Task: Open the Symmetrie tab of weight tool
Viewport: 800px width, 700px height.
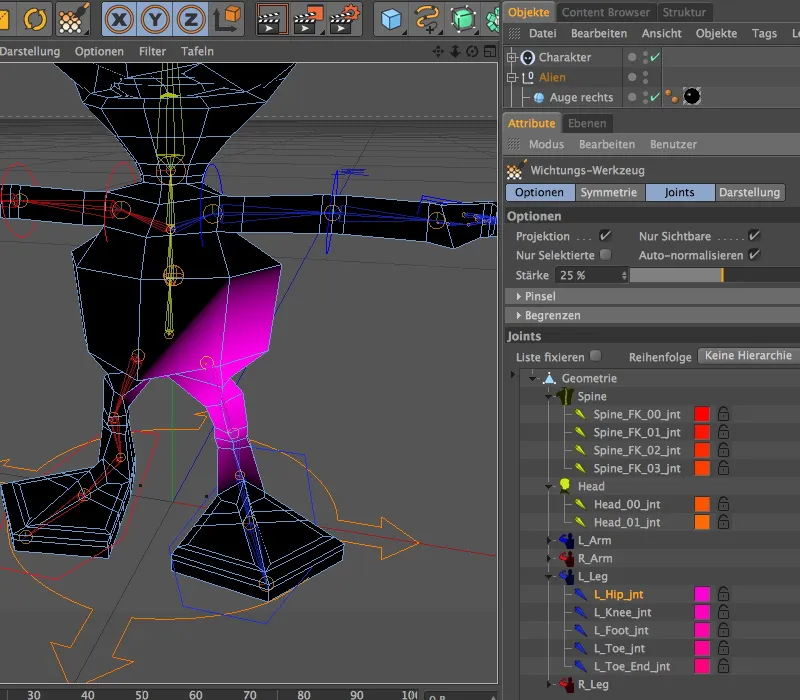Action: pos(609,192)
